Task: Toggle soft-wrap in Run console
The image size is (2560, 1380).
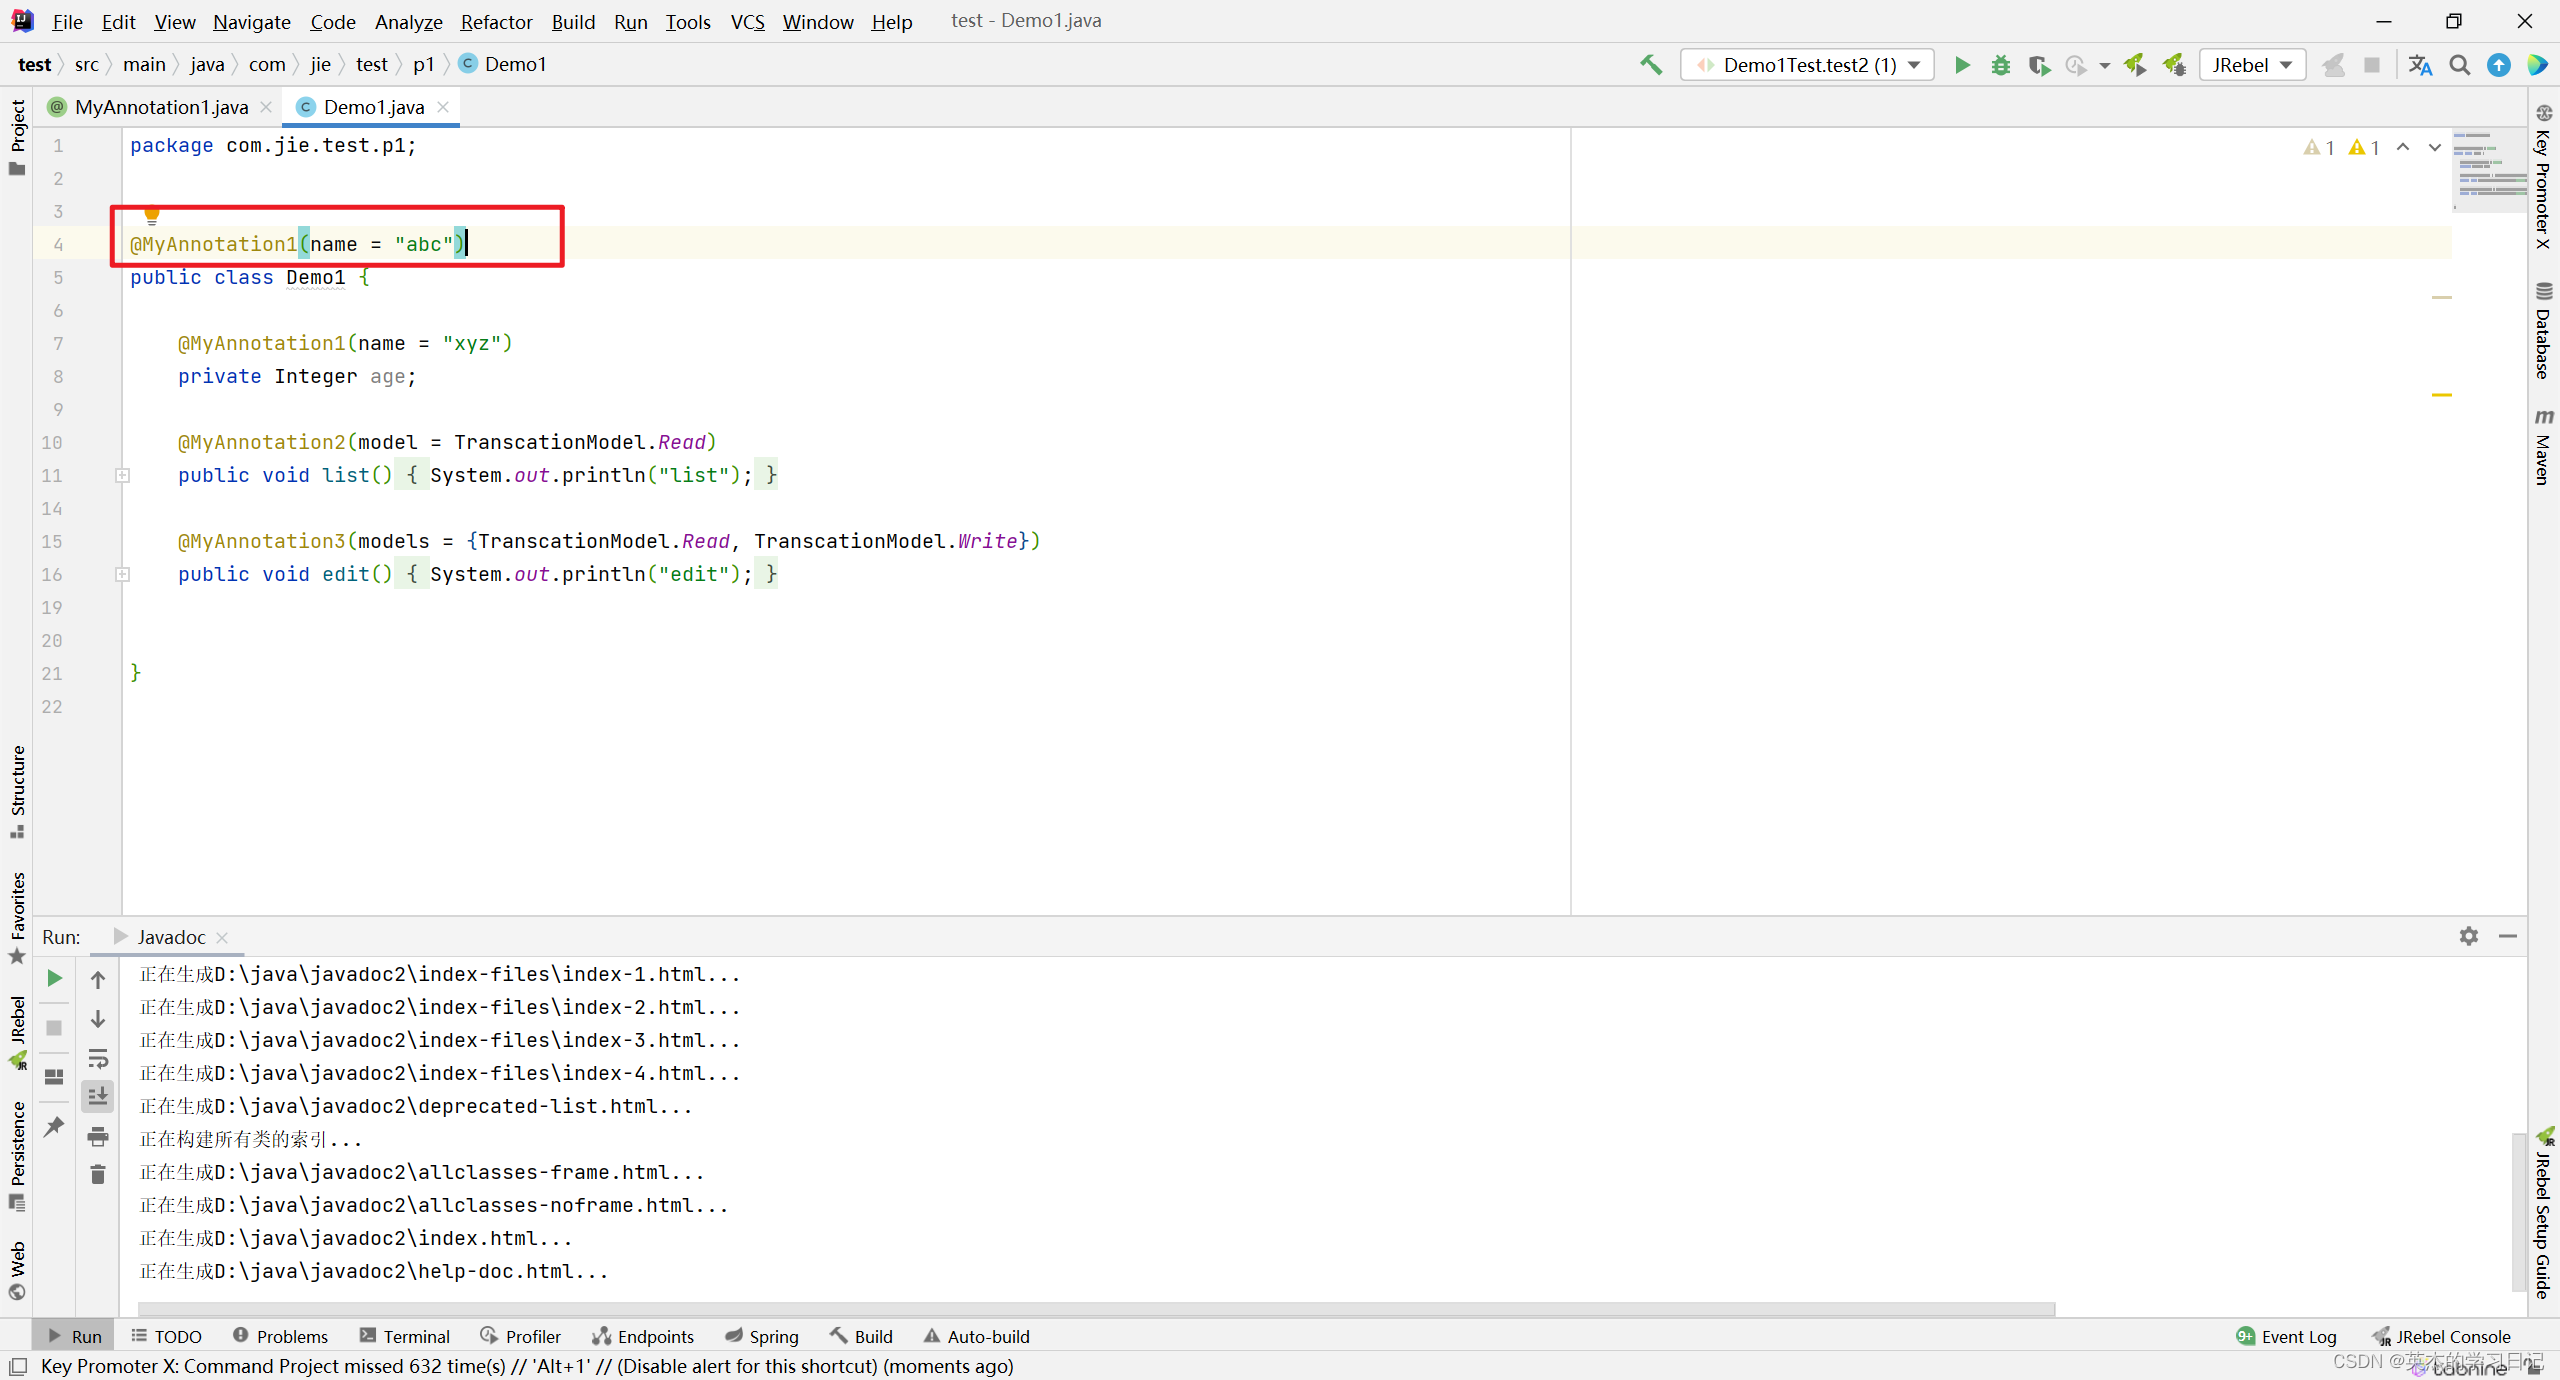Action: 98,1058
